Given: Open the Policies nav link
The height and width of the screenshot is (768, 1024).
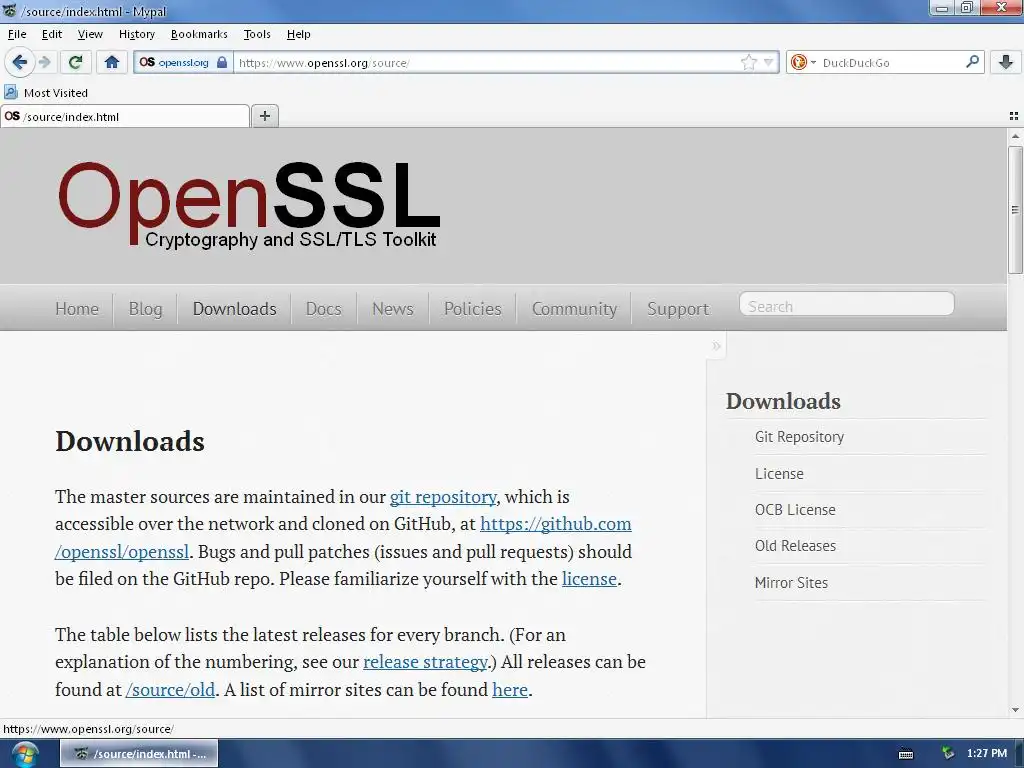Looking at the screenshot, I should [473, 308].
